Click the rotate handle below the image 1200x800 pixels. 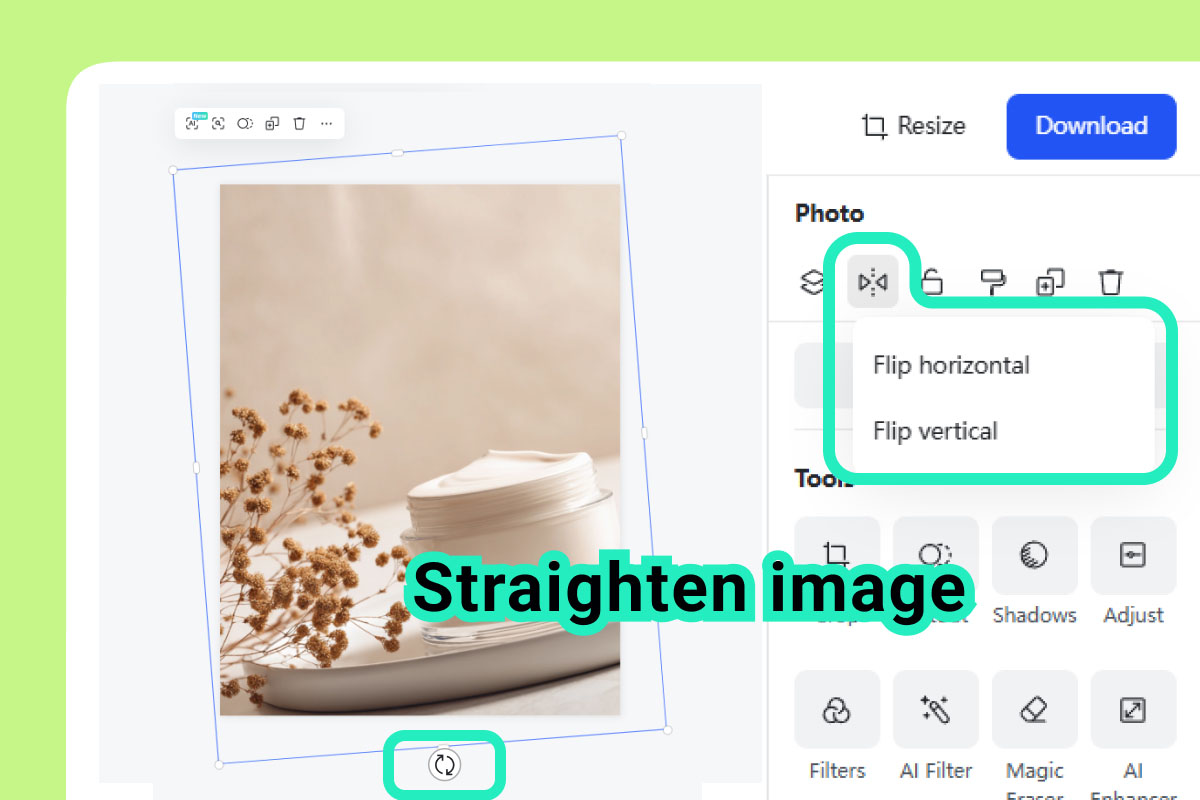444,763
